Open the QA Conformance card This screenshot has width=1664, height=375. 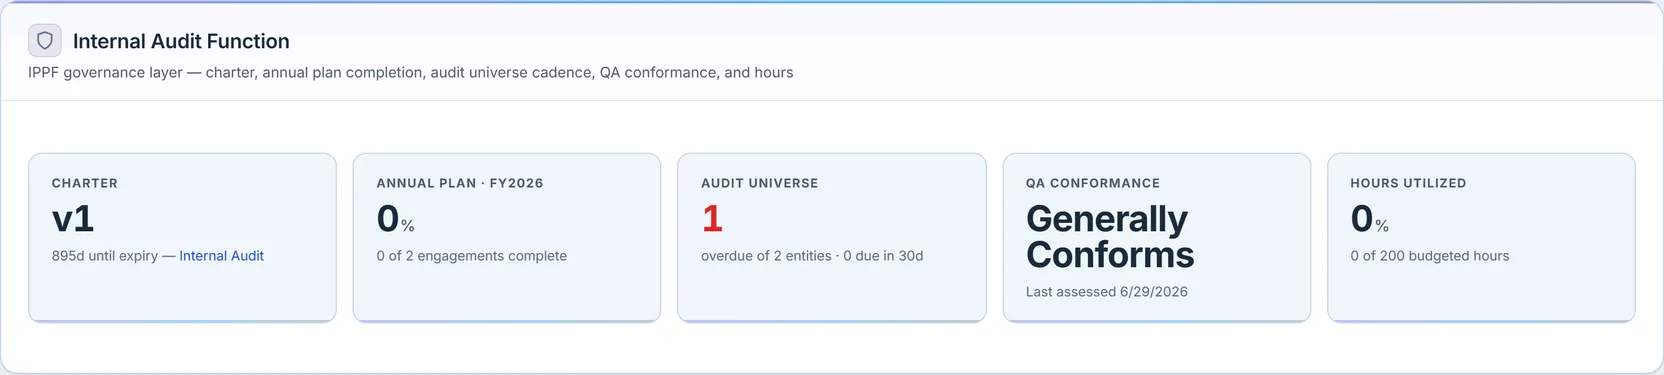(1156, 238)
